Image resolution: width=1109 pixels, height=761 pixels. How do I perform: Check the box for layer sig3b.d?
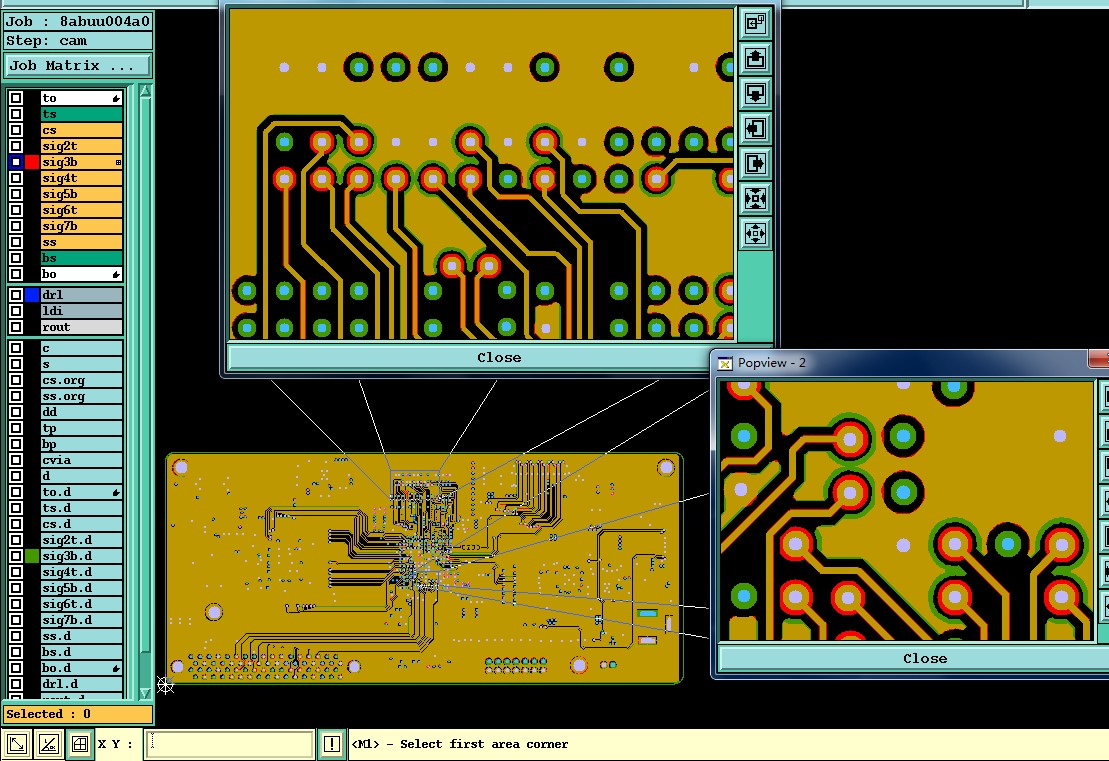[16, 556]
